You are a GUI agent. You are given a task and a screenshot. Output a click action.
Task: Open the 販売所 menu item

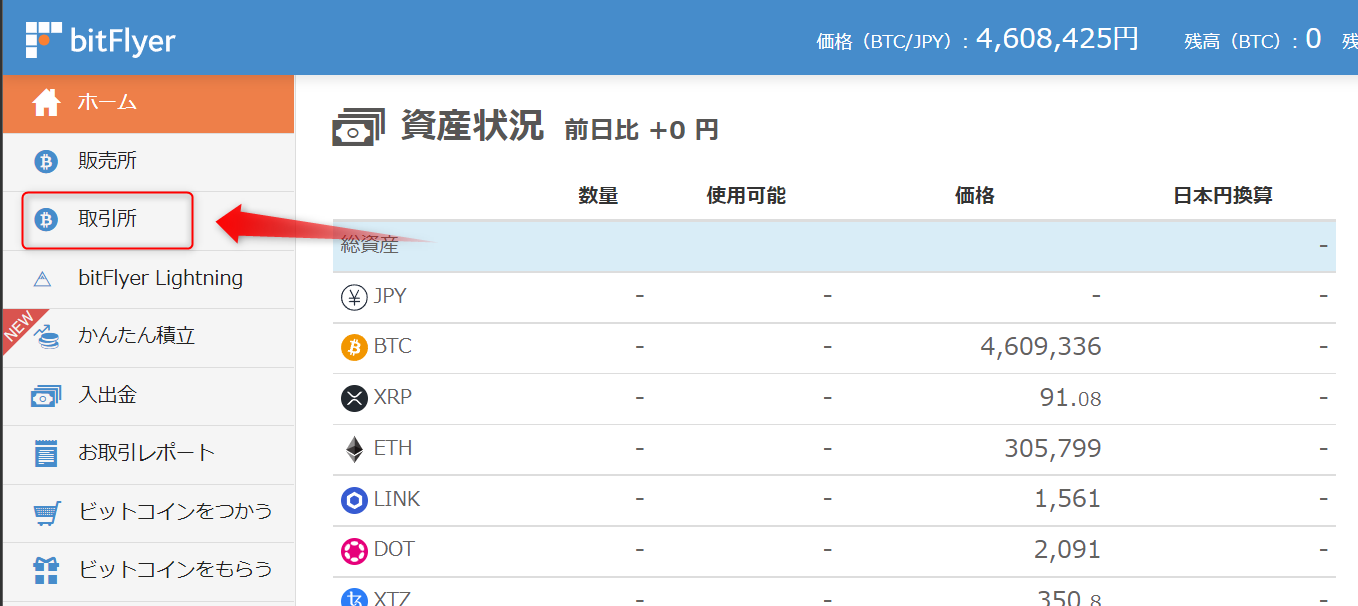pyautogui.click(x=148, y=161)
